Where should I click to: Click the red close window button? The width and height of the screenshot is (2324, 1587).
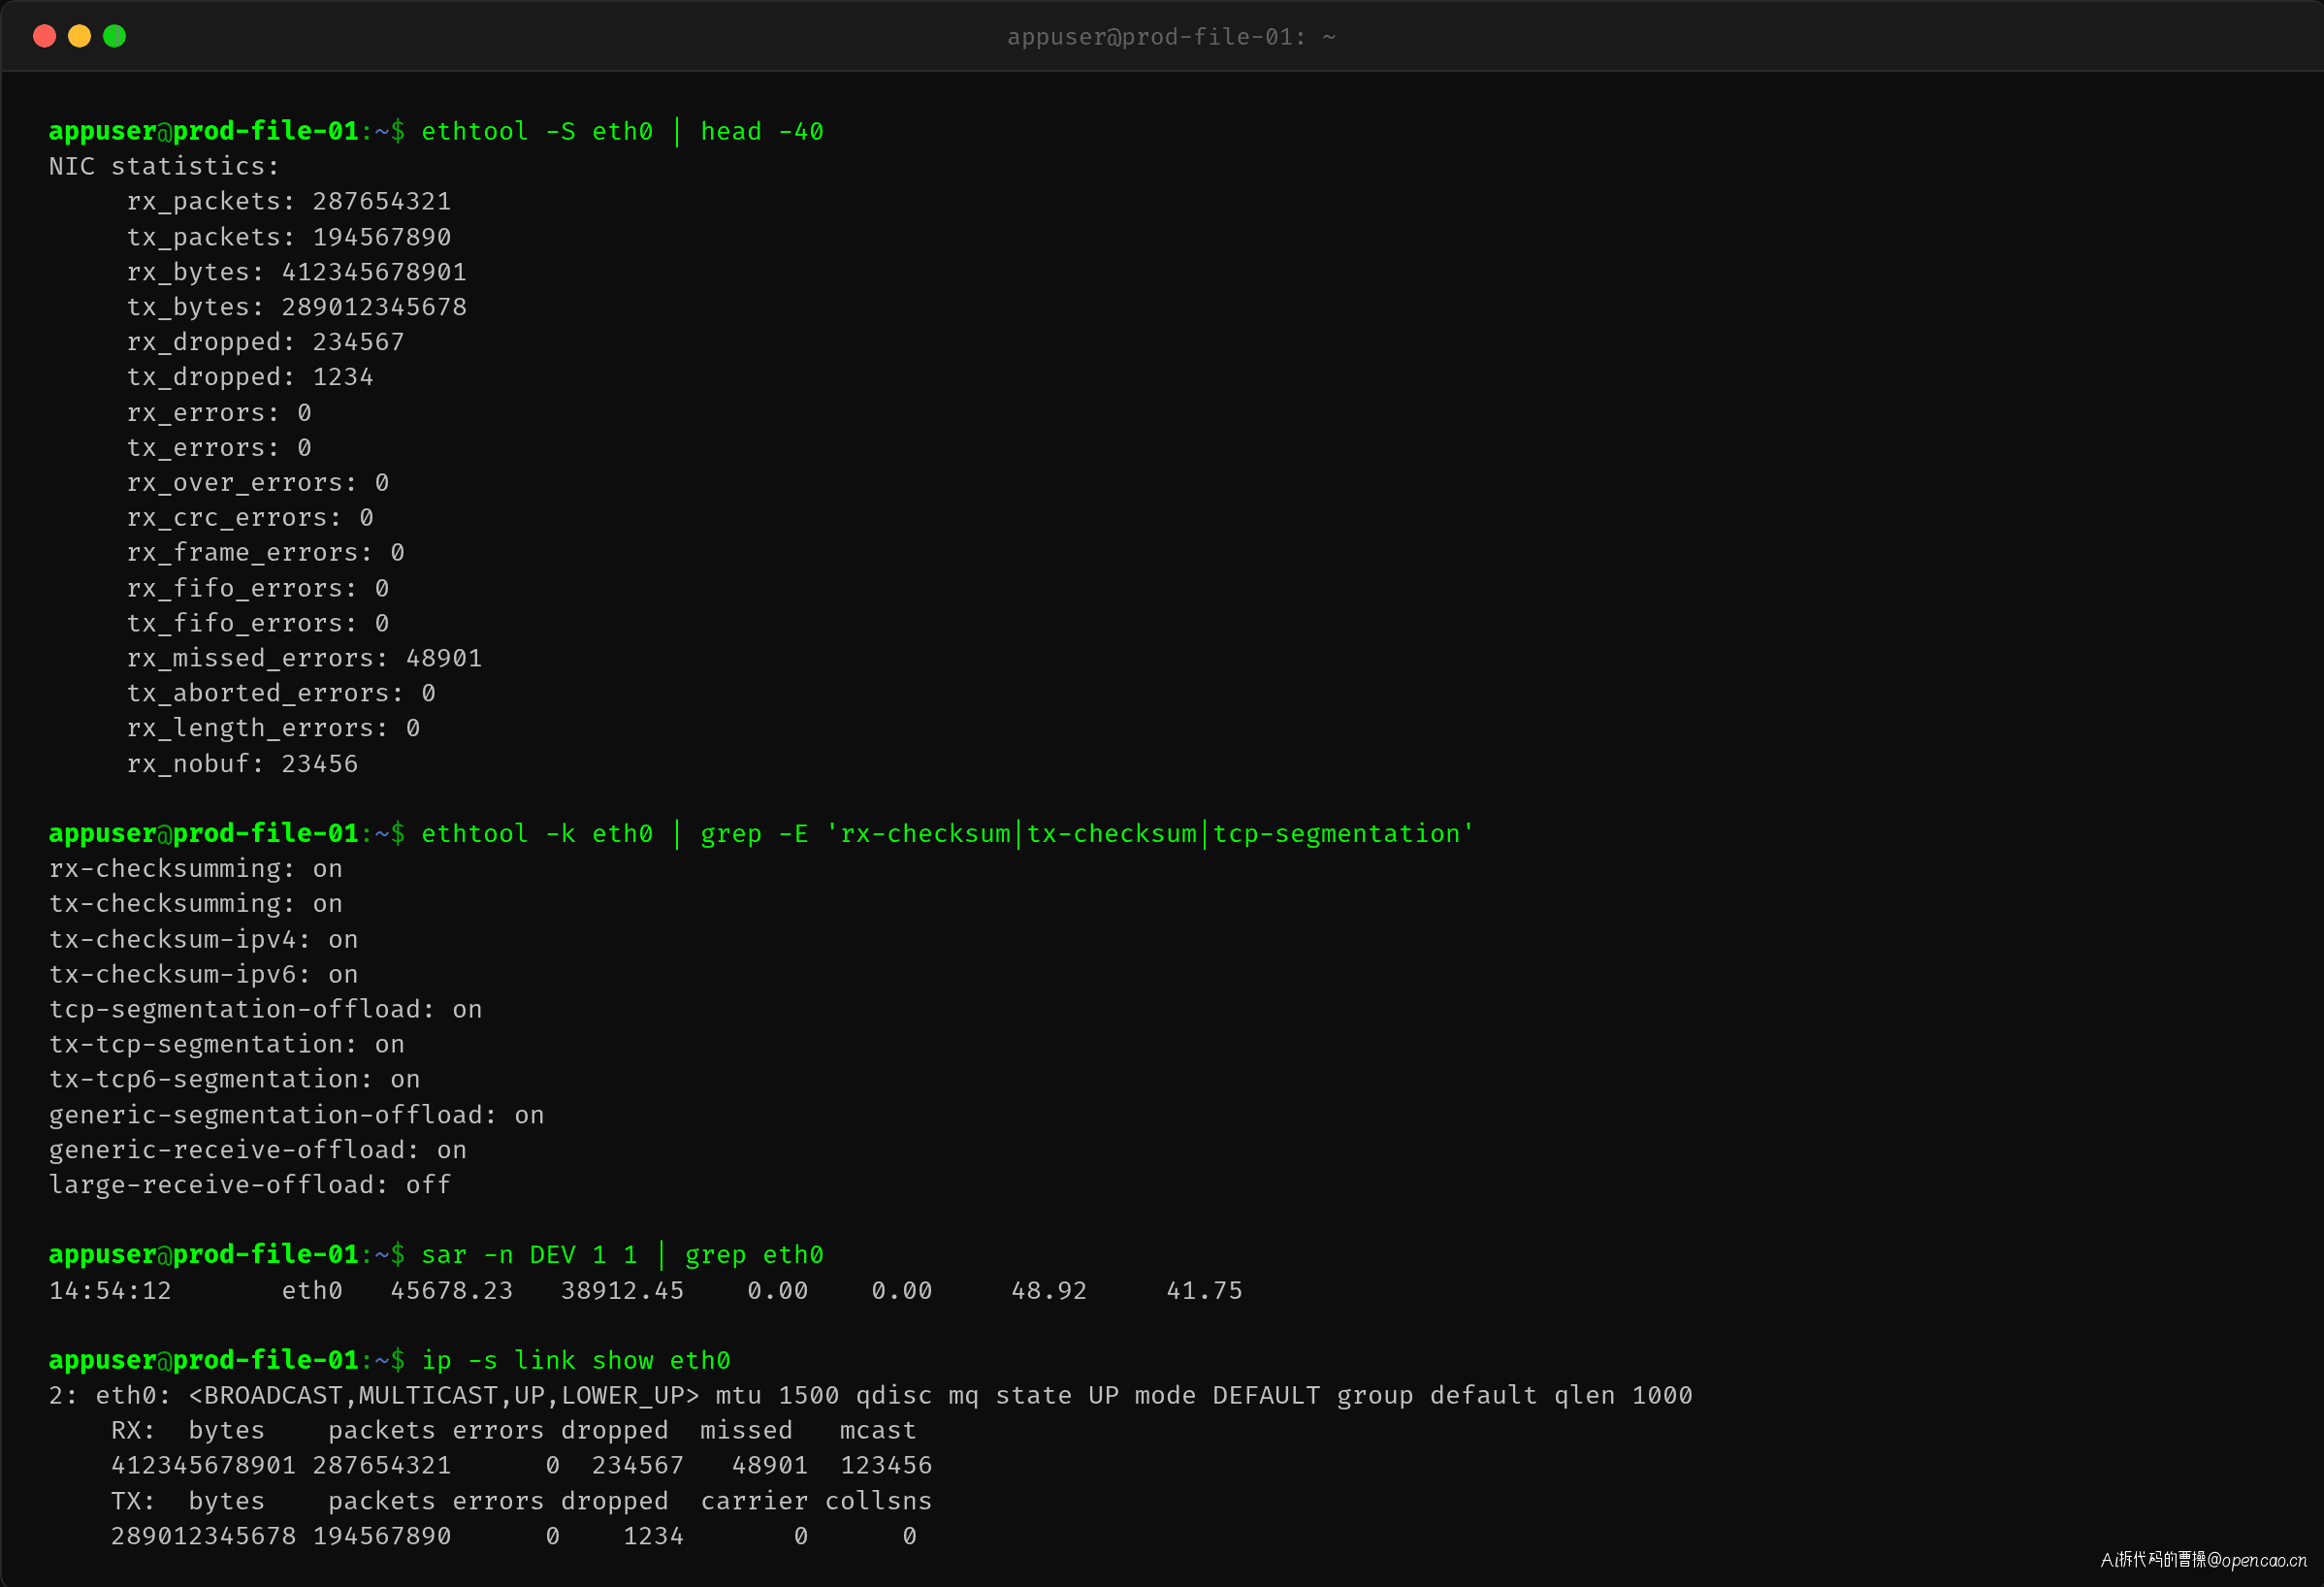click(x=44, y=36)
